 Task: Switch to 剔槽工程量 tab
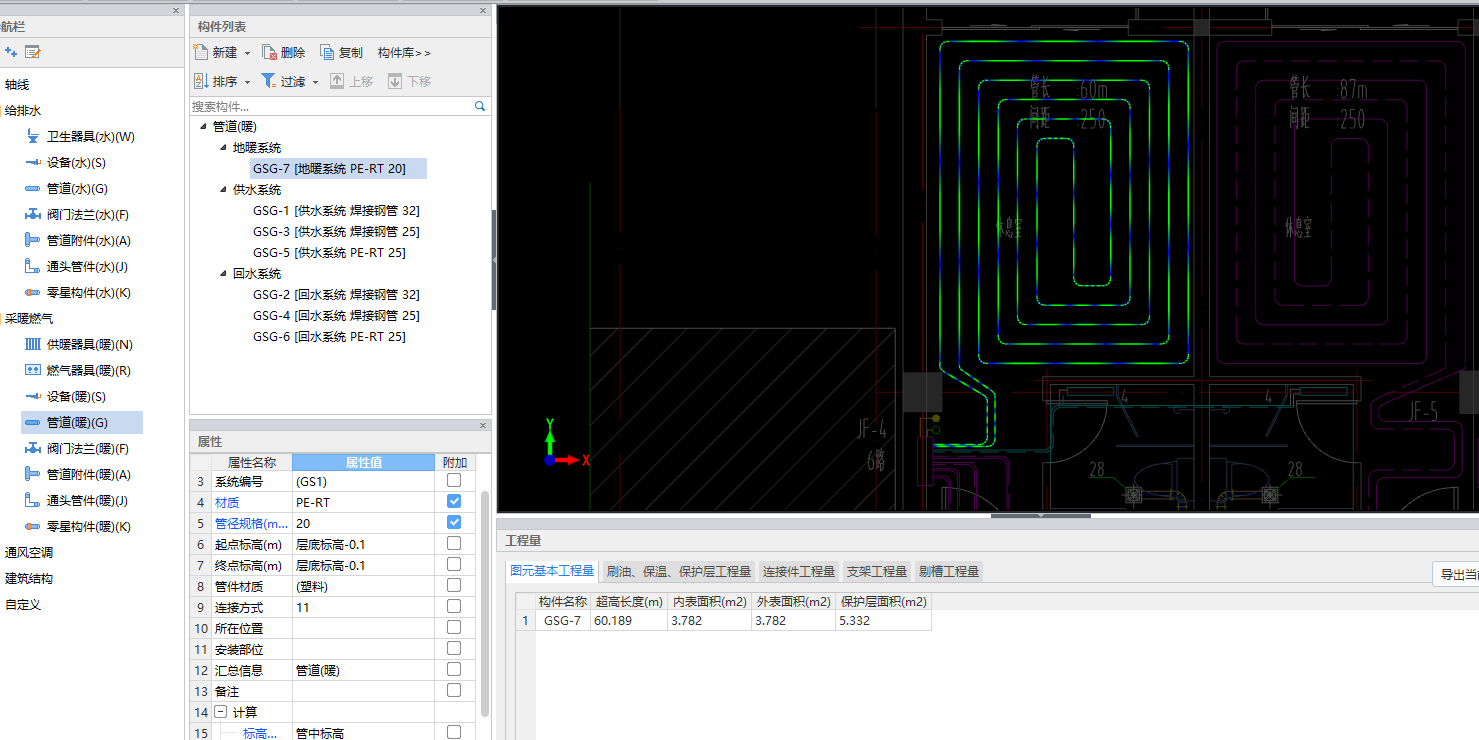pyautogui.click(x=949, y=571)
